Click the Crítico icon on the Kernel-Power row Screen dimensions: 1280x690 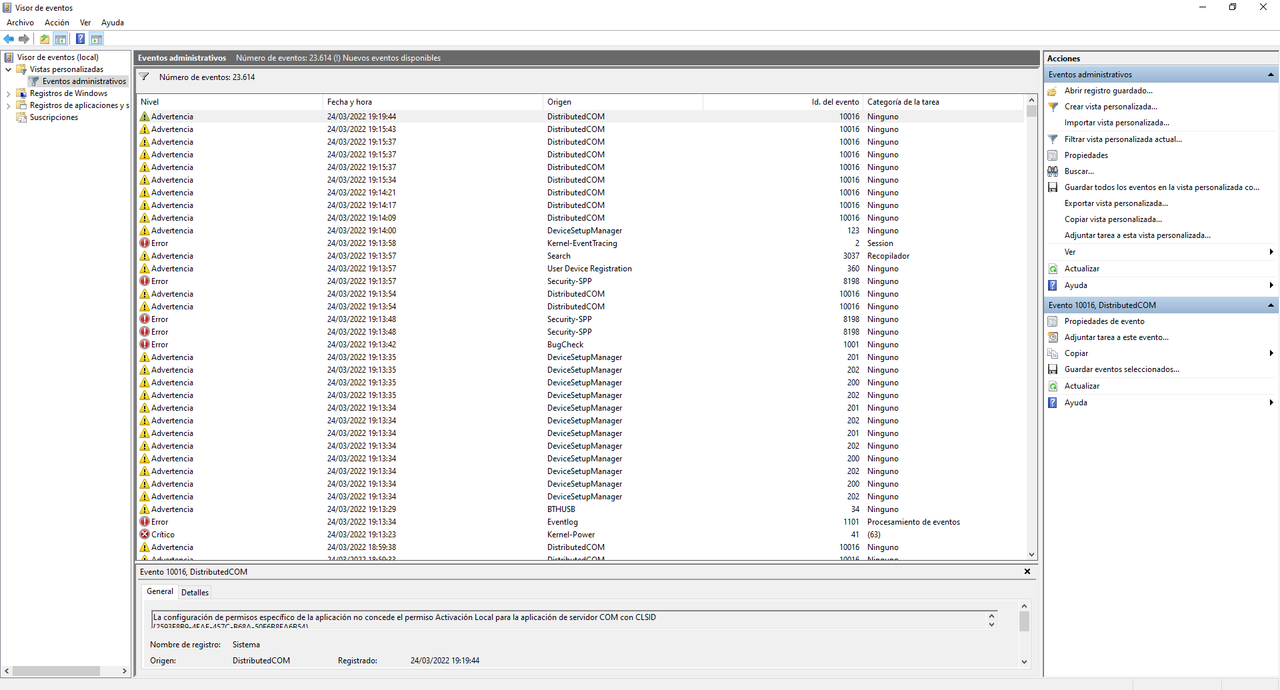tap(145, 534)
